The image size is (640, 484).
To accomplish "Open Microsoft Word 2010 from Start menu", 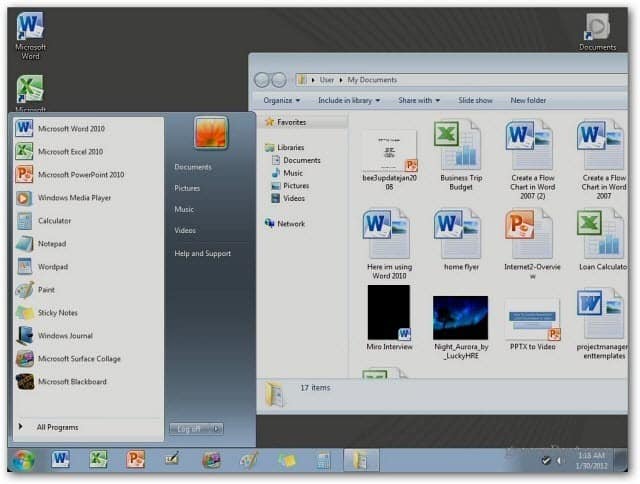I will 88,129.
